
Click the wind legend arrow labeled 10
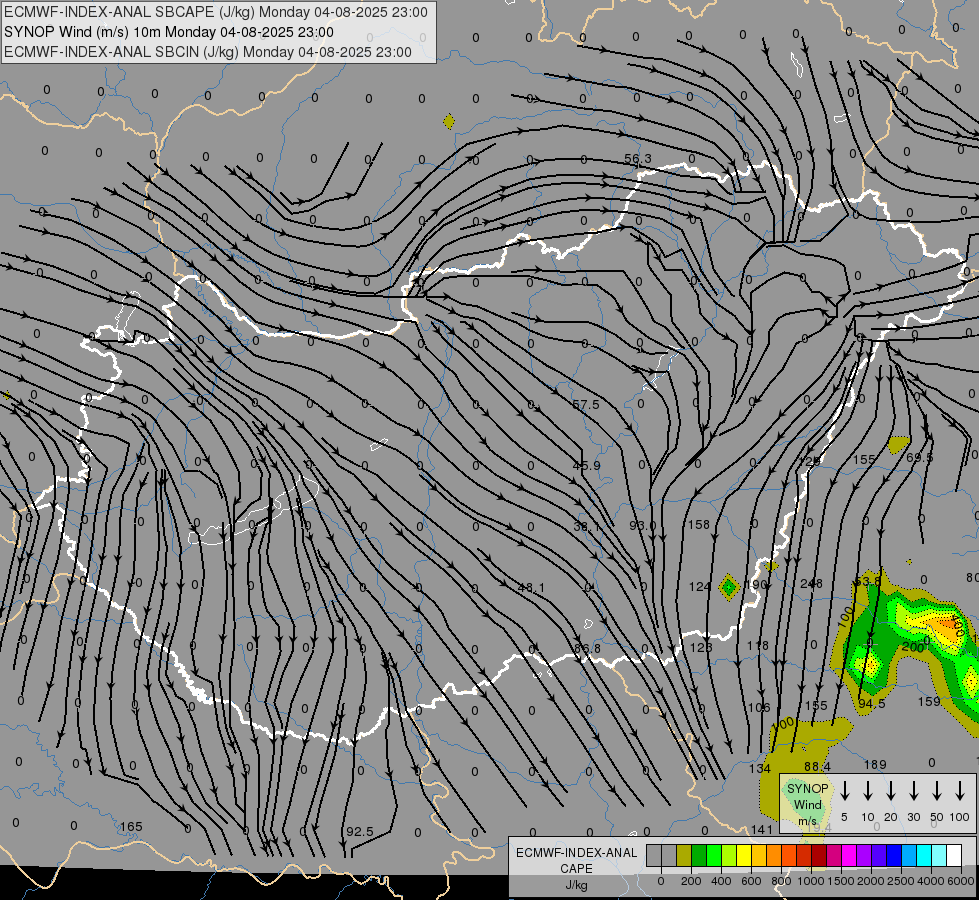868,791
